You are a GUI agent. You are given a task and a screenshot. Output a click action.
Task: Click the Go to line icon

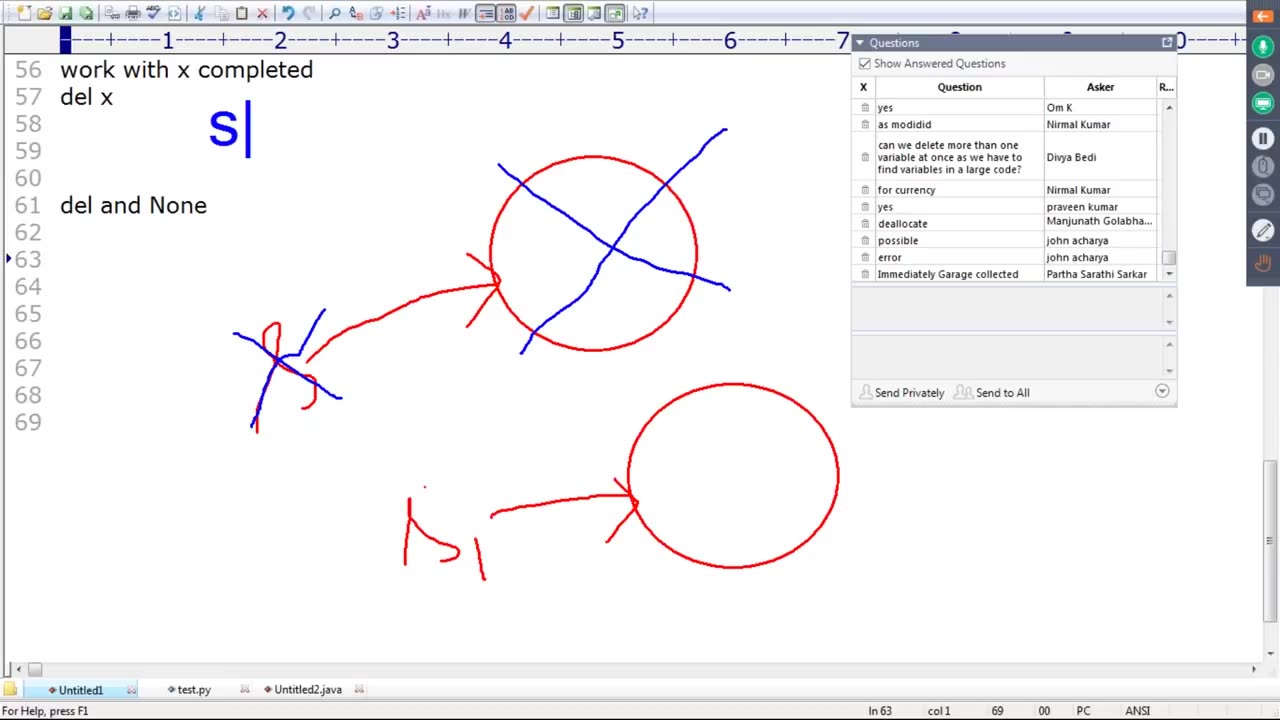pyautogui.click(x=398, y=13)
